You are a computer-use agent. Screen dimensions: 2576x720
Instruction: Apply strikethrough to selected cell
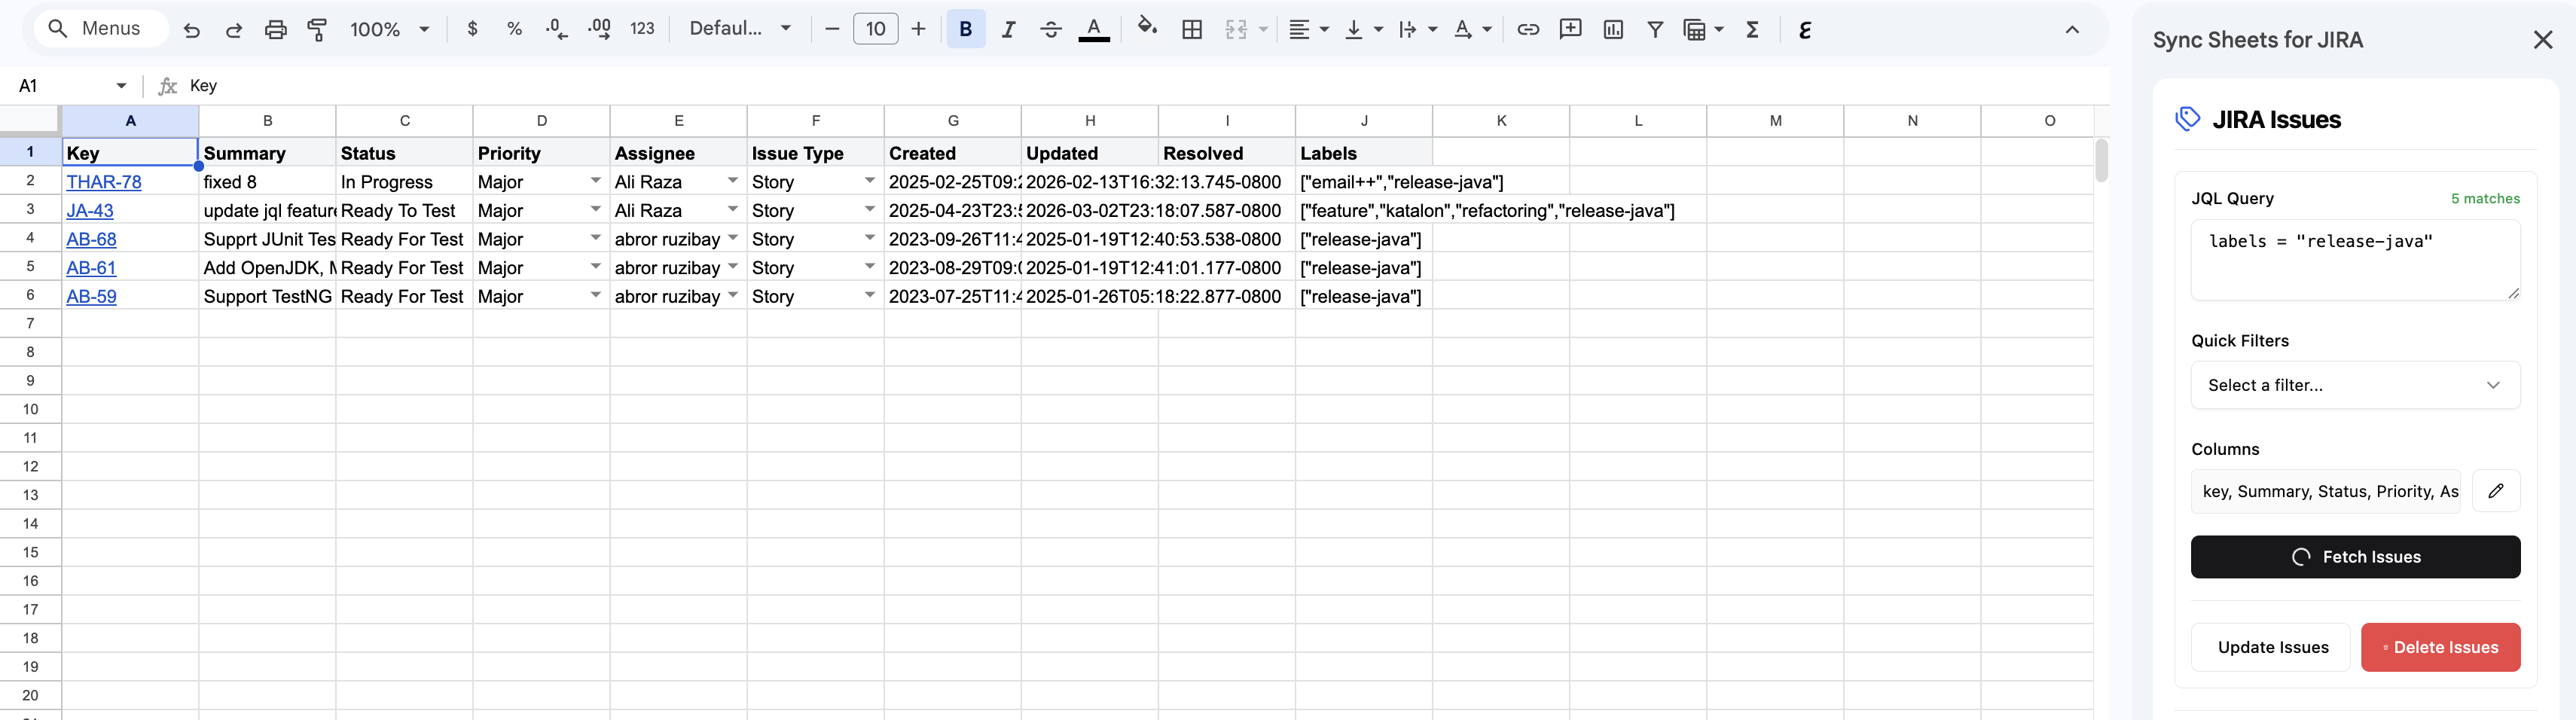(1050, 29)
